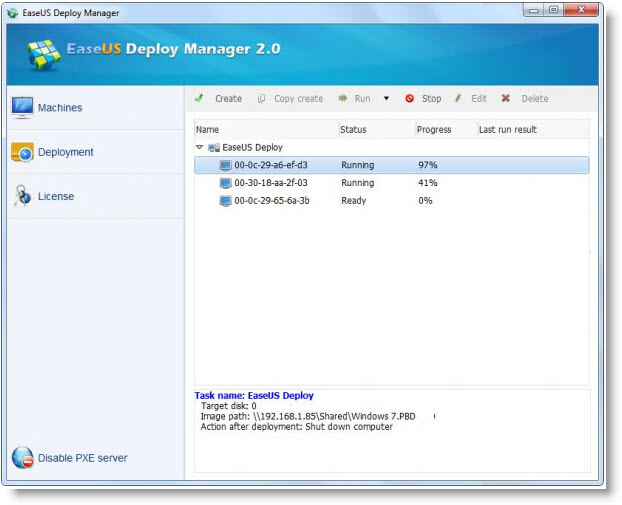Click the Last run result column header
This screenshot has height=505, width=622.
pos(533,129)
